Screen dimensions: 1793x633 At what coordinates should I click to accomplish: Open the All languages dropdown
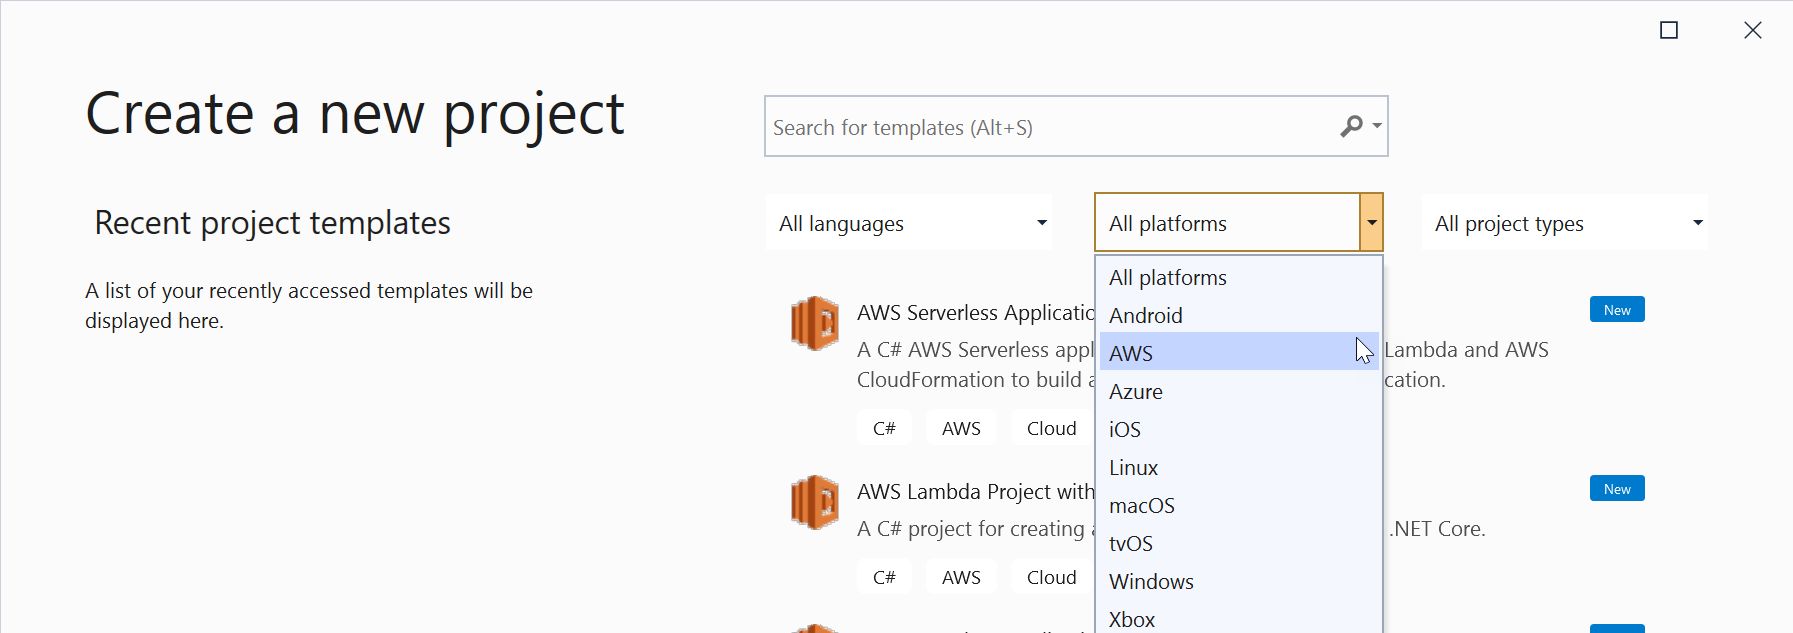point(909,223)
